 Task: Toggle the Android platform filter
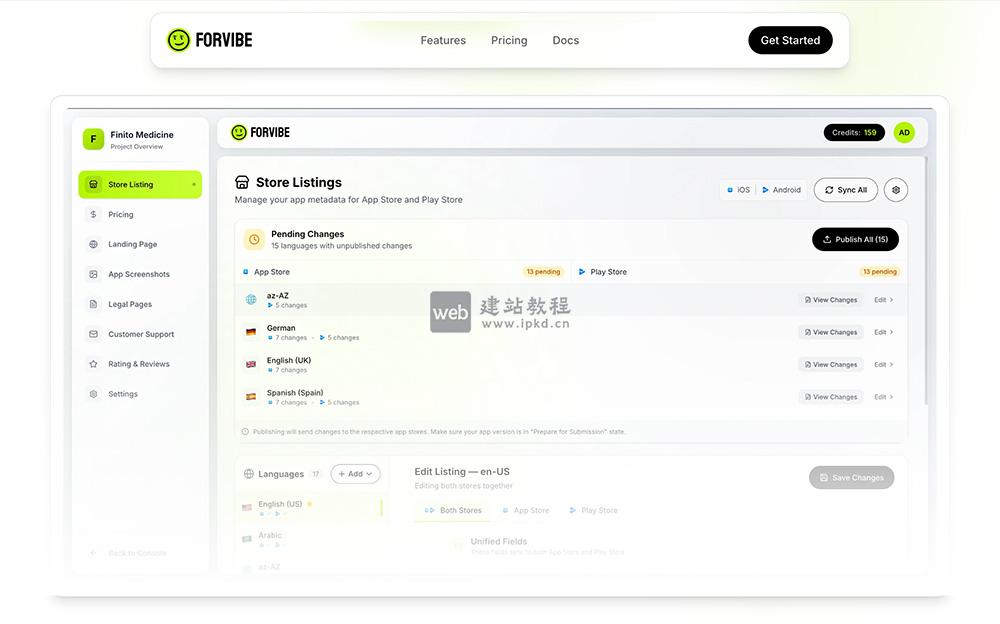tap(781, 189)
